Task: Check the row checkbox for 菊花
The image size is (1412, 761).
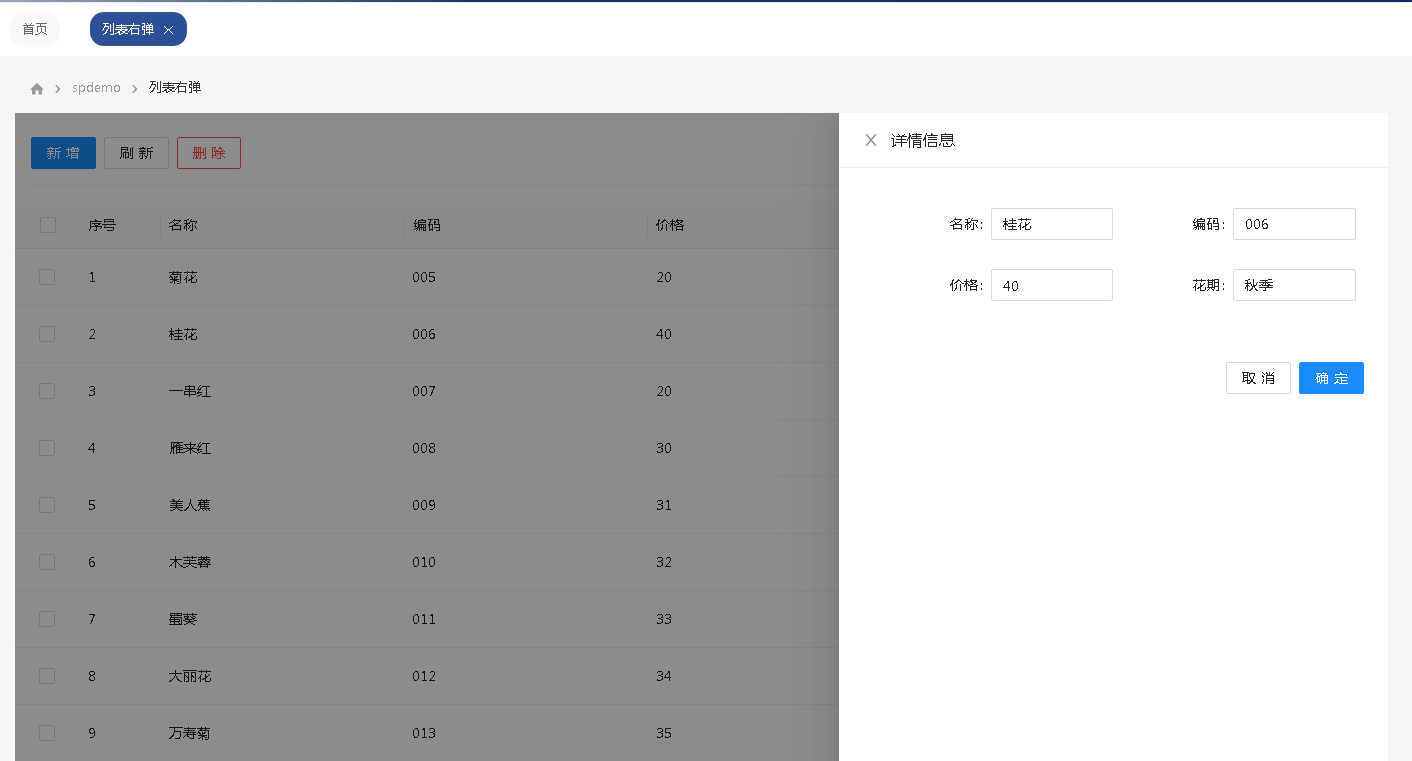Action: tap(47, 277)
